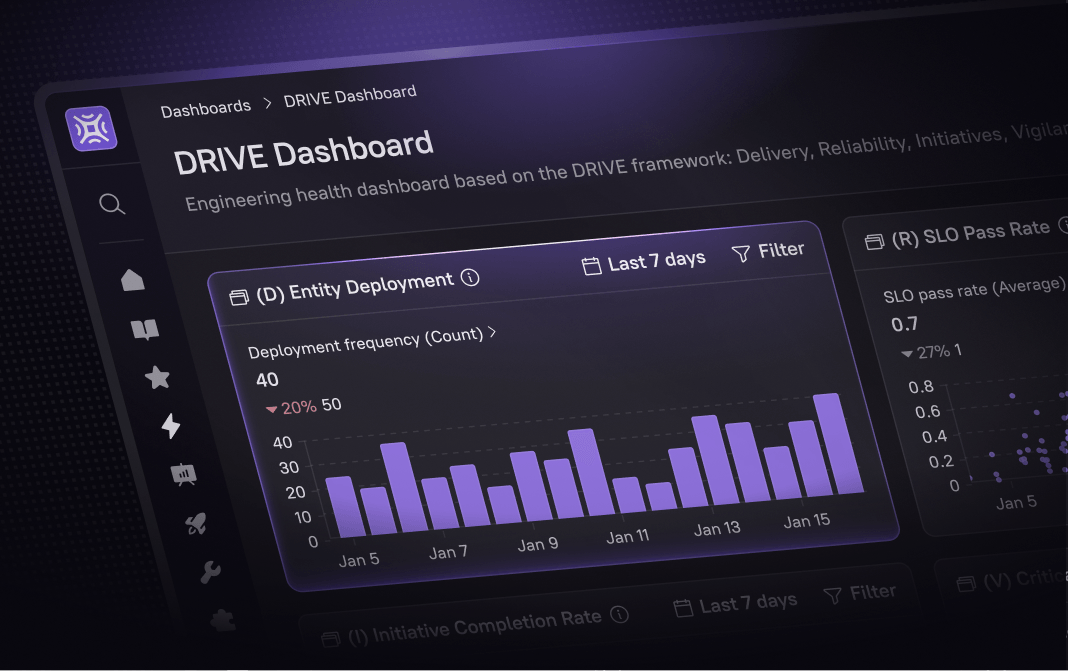Click the puzzle piece plugins icon
Viewport: 1068px width, 671px height.
223,620
